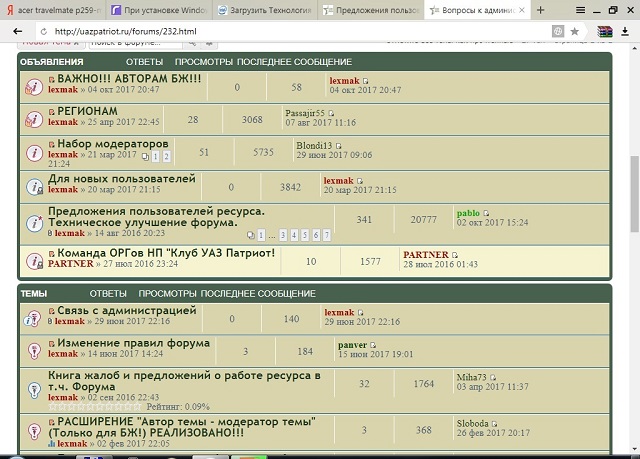Image resolution: width=640 pixels, height=459 pixels.
Task: Click the lightbulb icon beside Книга жалоб topic
Action: click(33, 384)
